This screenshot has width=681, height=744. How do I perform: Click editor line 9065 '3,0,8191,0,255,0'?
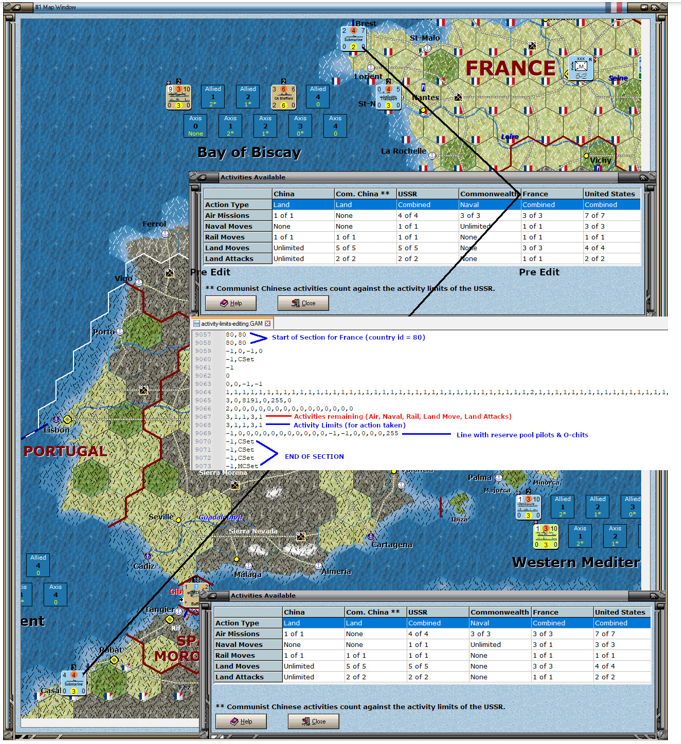click(x=258, y=400)
